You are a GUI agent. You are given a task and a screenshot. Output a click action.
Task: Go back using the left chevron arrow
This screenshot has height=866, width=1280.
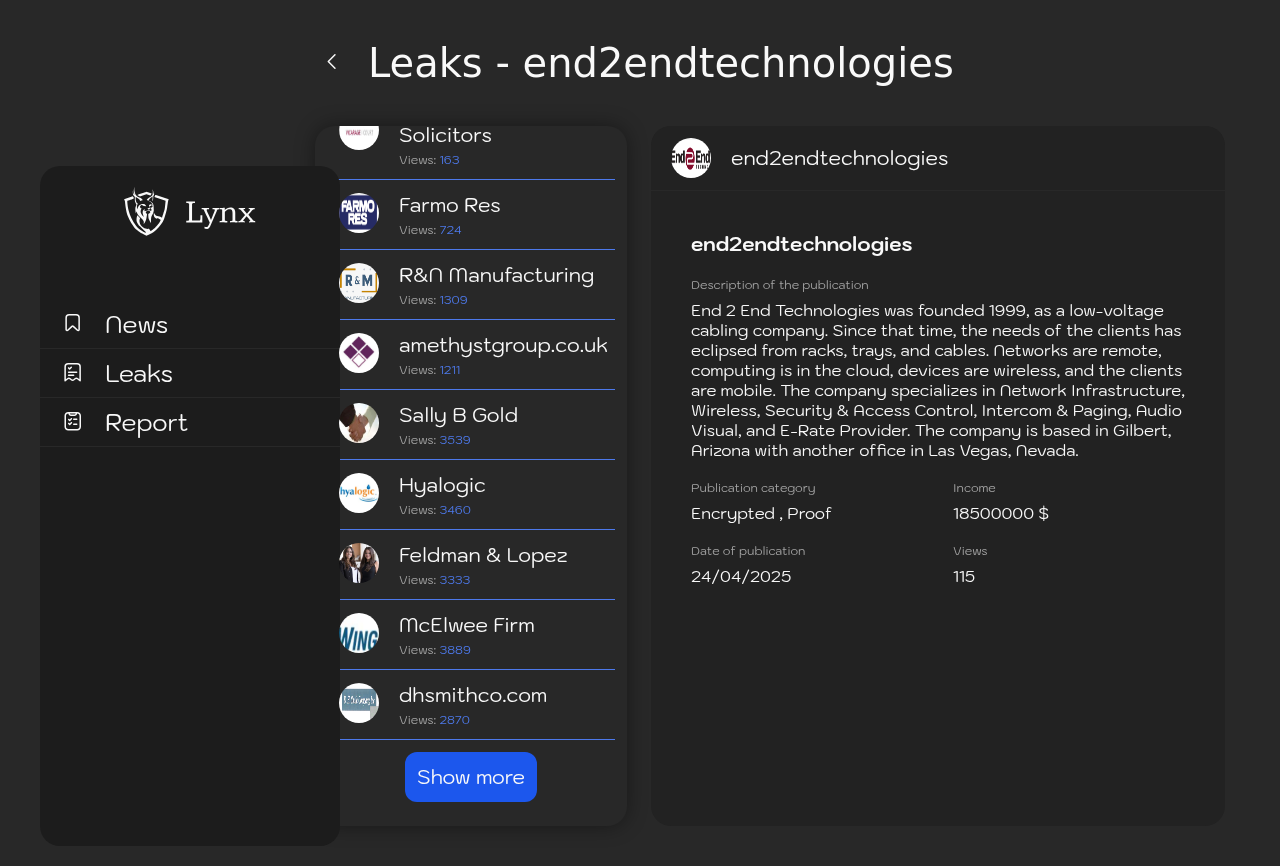point(332,62)
